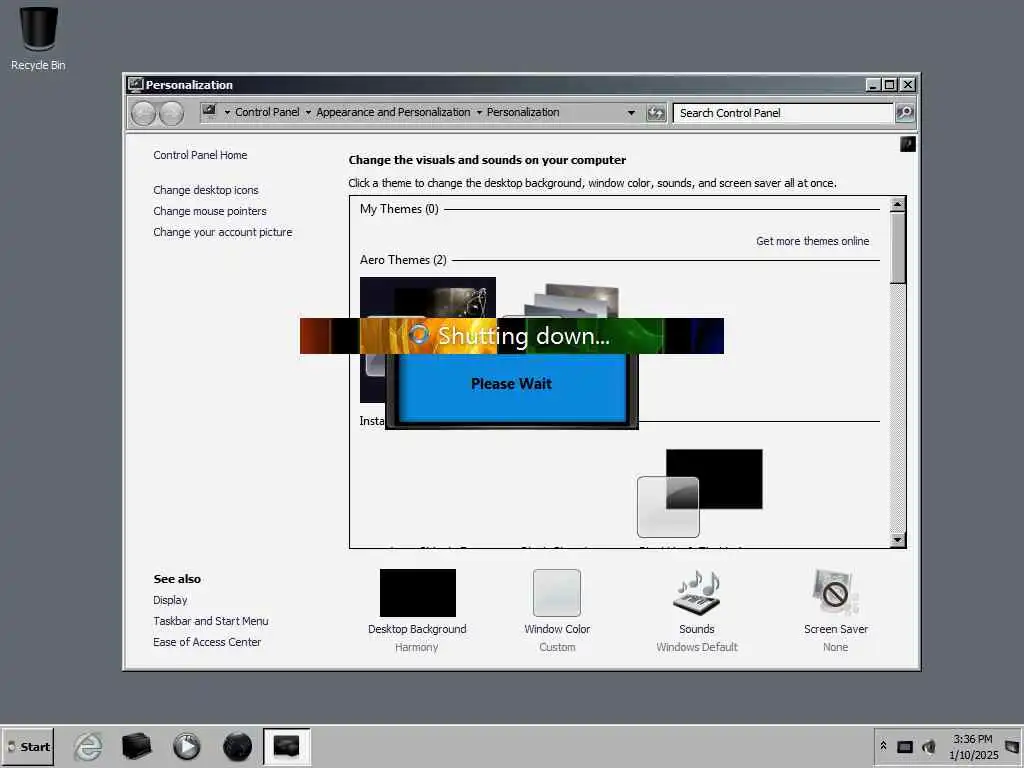Refresh the Control Panel address bar
Viewport: 1024px width, 768px height.
coord(656,113)
